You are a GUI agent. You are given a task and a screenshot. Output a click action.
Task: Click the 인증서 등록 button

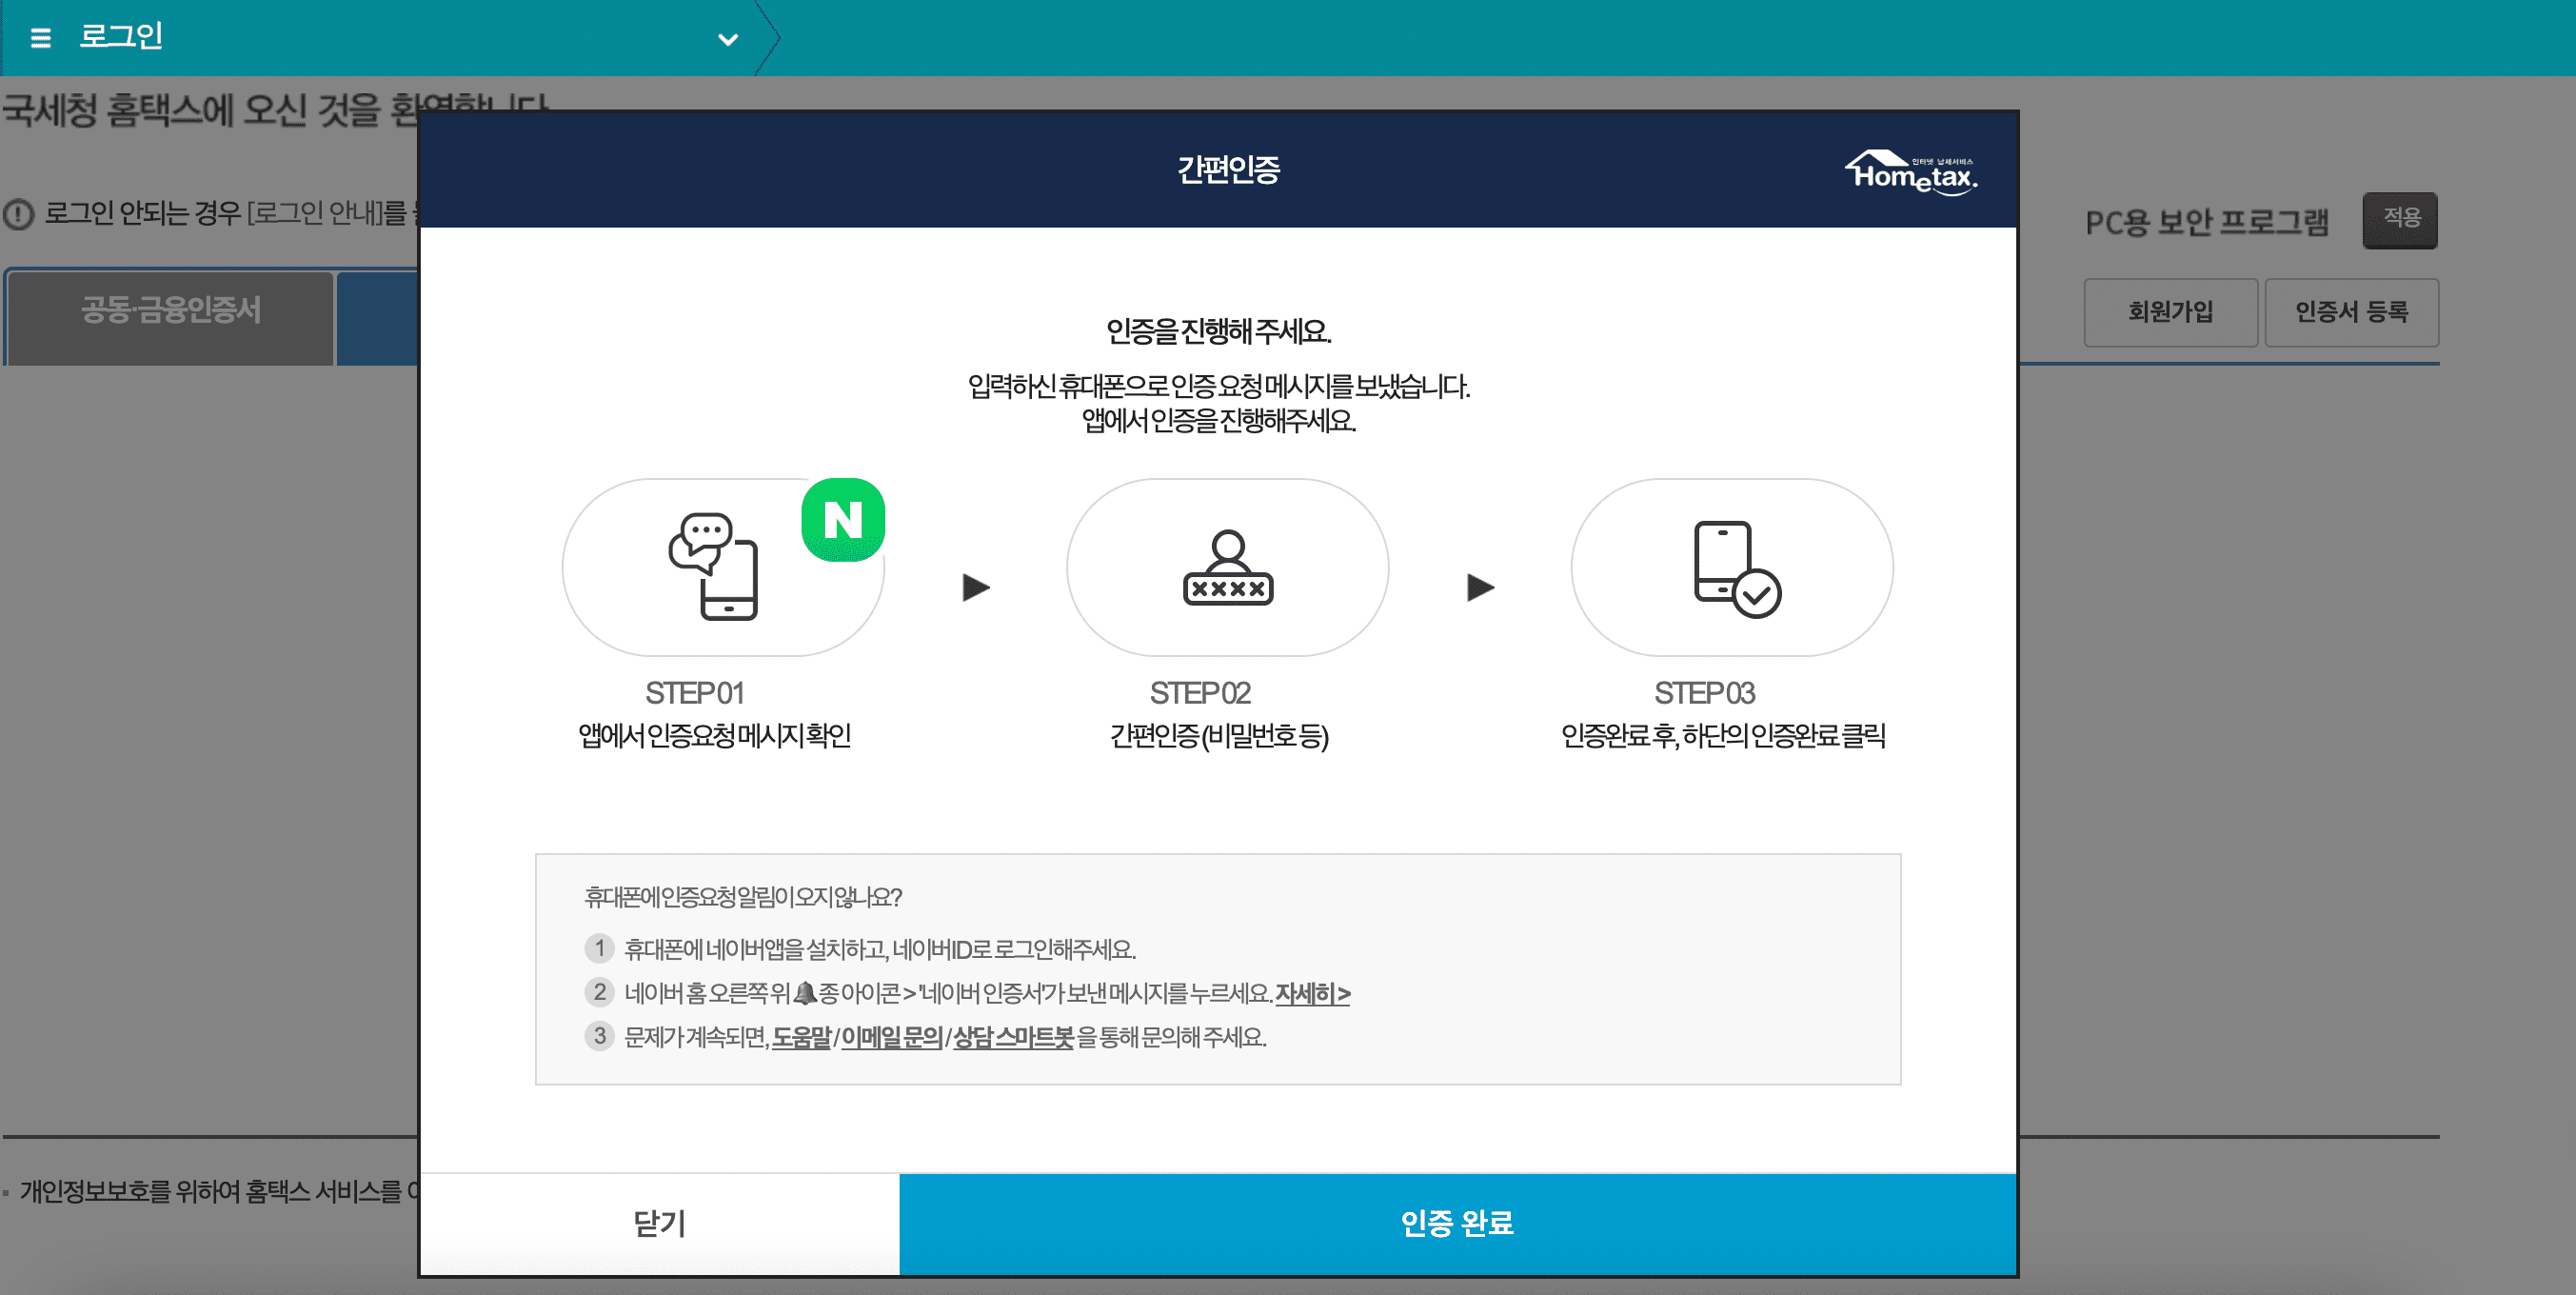(2350, 312)
